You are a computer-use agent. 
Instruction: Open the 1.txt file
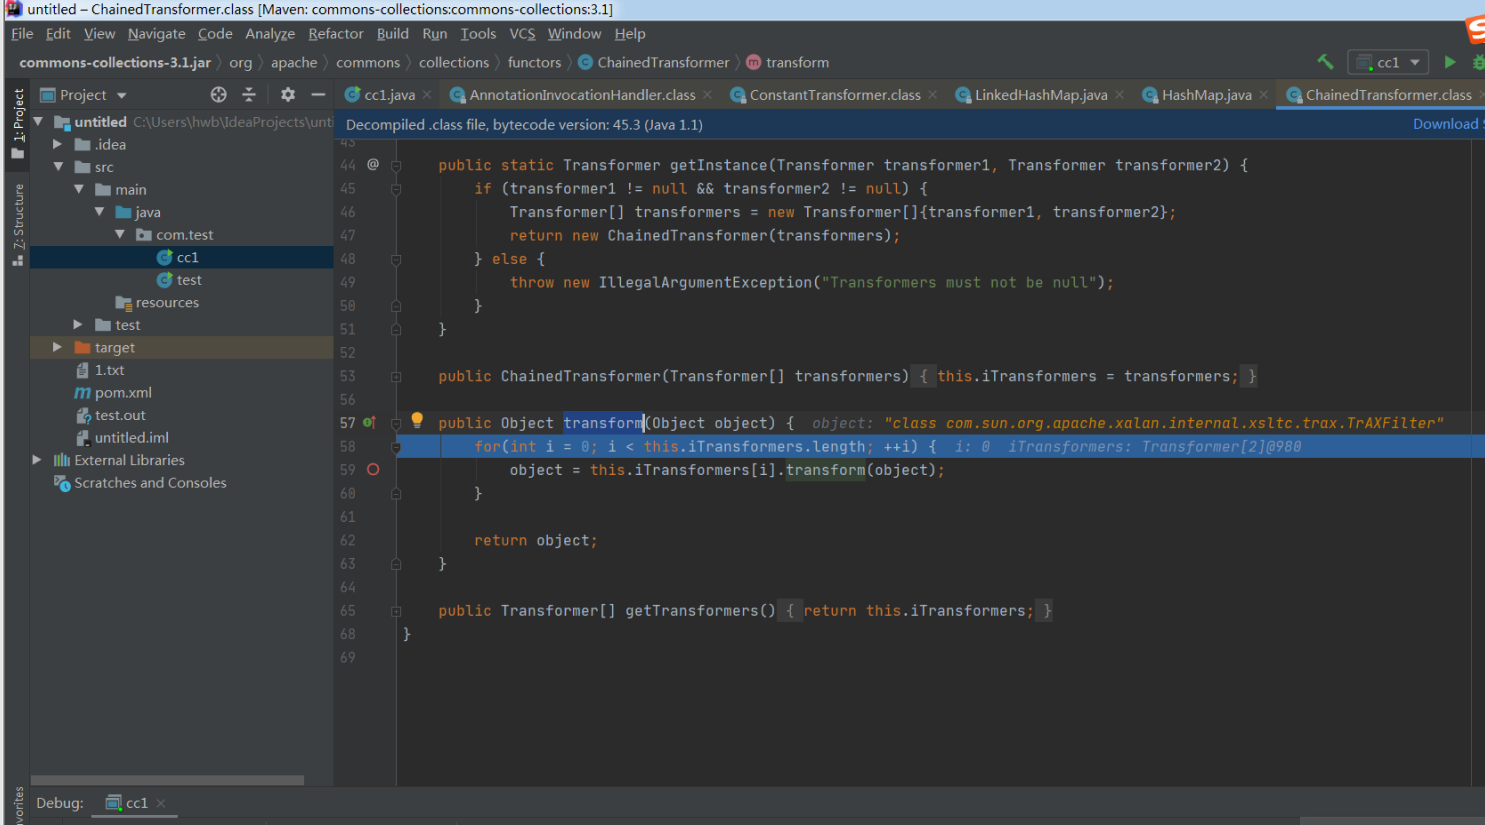pos(100,370)
